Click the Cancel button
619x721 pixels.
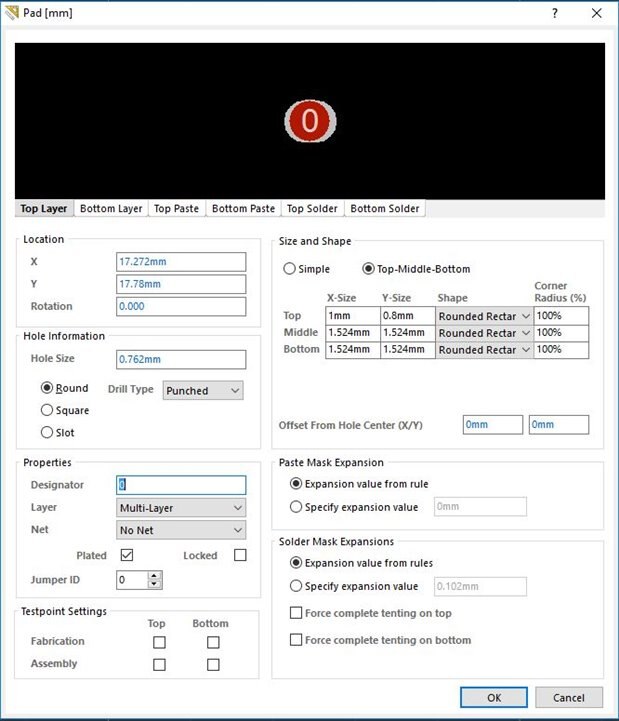pyautogui.click(x=568, y=697)
